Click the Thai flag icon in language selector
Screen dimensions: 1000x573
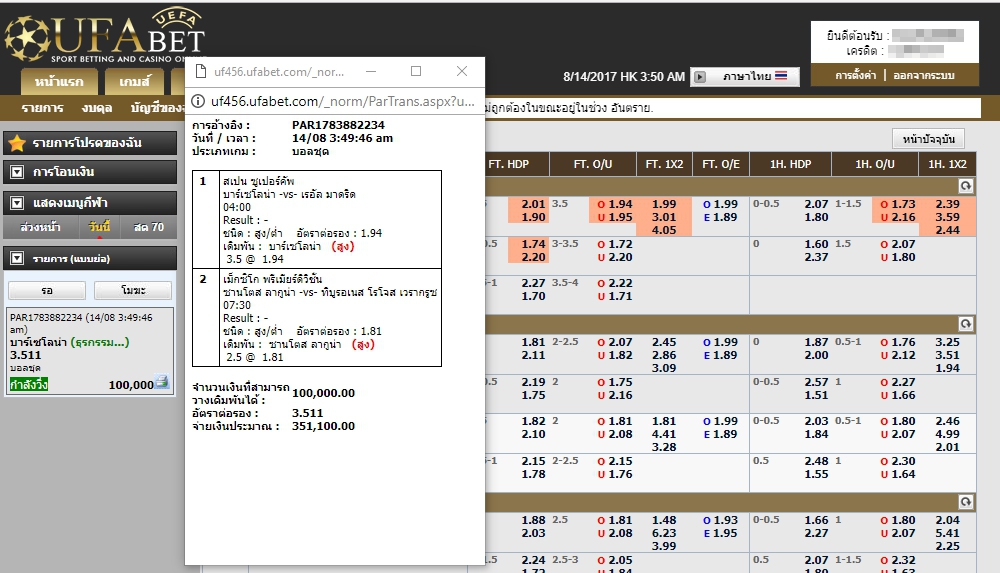click(x=781, y=76)
